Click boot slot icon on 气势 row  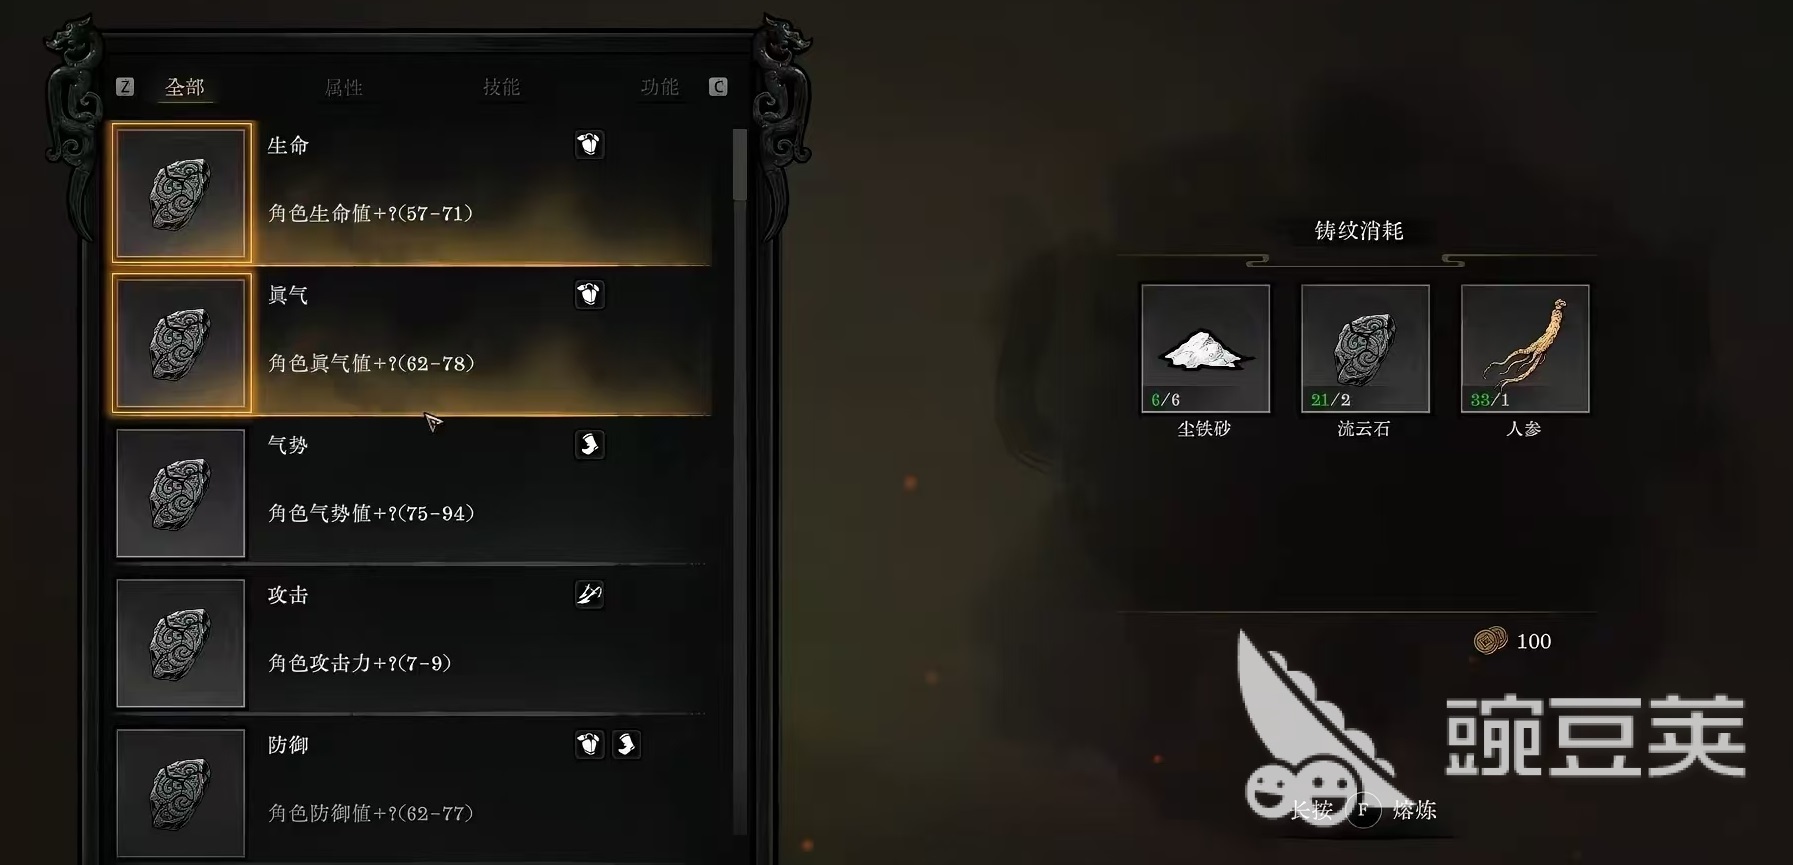[589, 445]
